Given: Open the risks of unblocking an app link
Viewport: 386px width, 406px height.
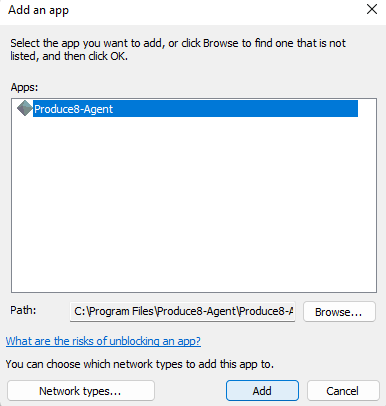Looking at the screenshot, I should 103,341.
